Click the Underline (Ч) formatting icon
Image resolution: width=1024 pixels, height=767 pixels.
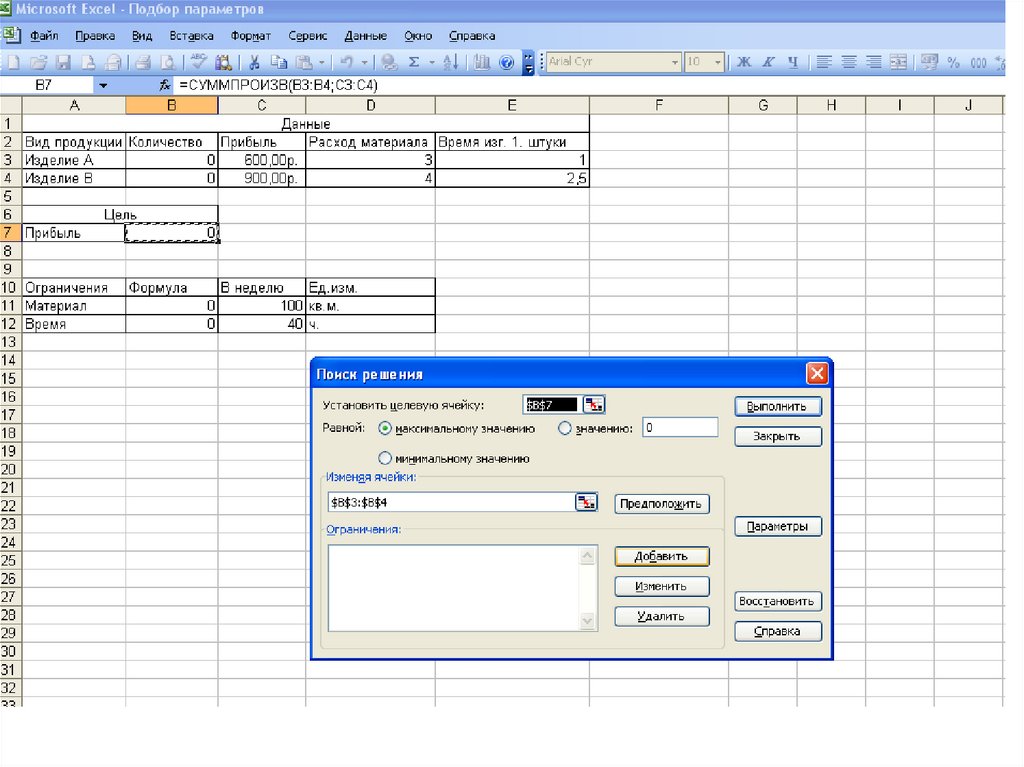tap(793, 62)
